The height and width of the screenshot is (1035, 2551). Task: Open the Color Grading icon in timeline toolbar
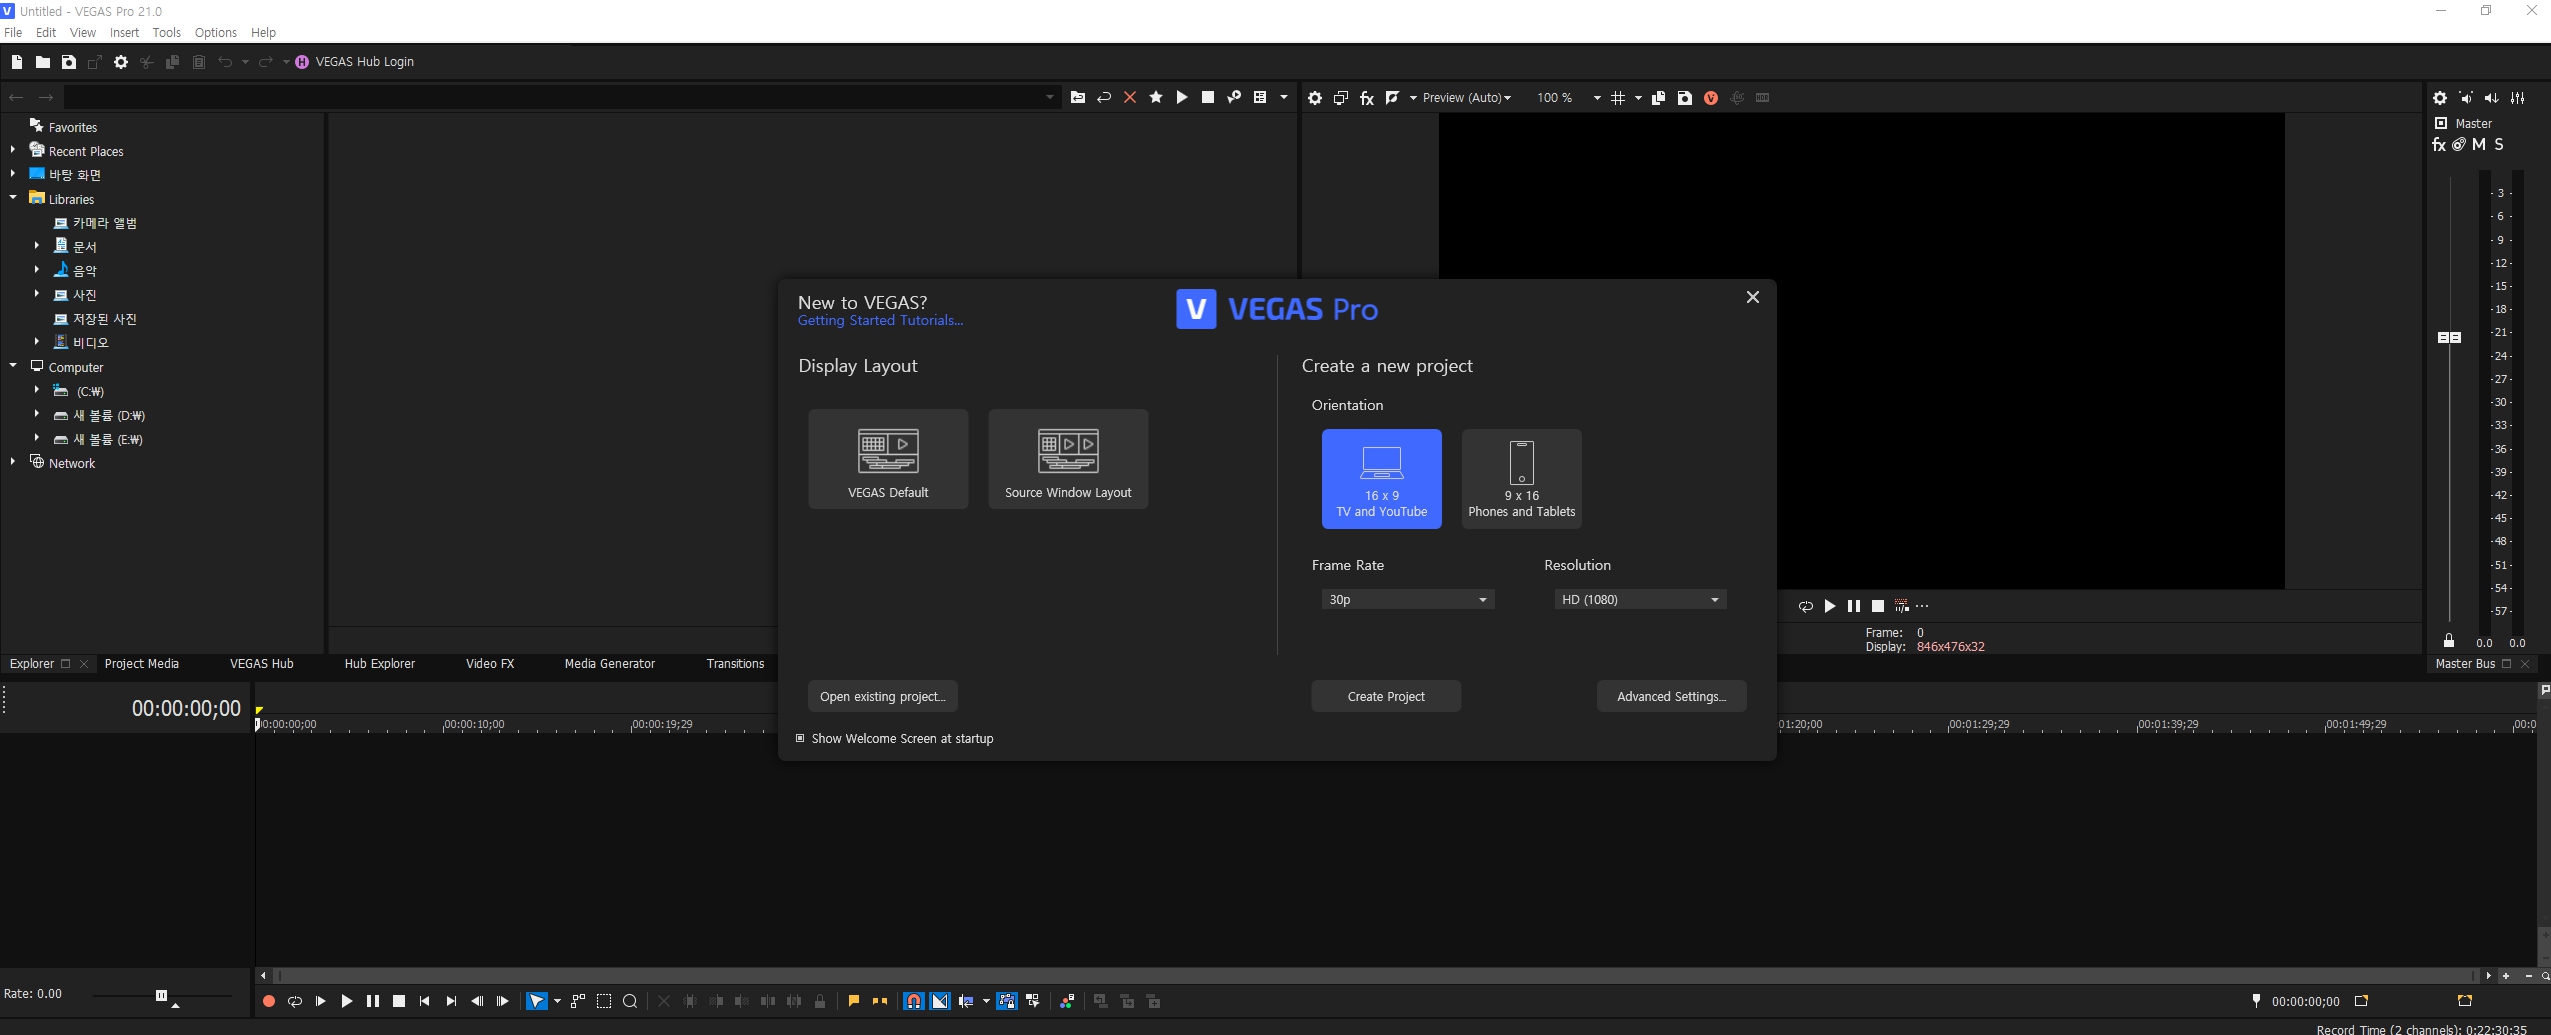click(1067, 1001)
